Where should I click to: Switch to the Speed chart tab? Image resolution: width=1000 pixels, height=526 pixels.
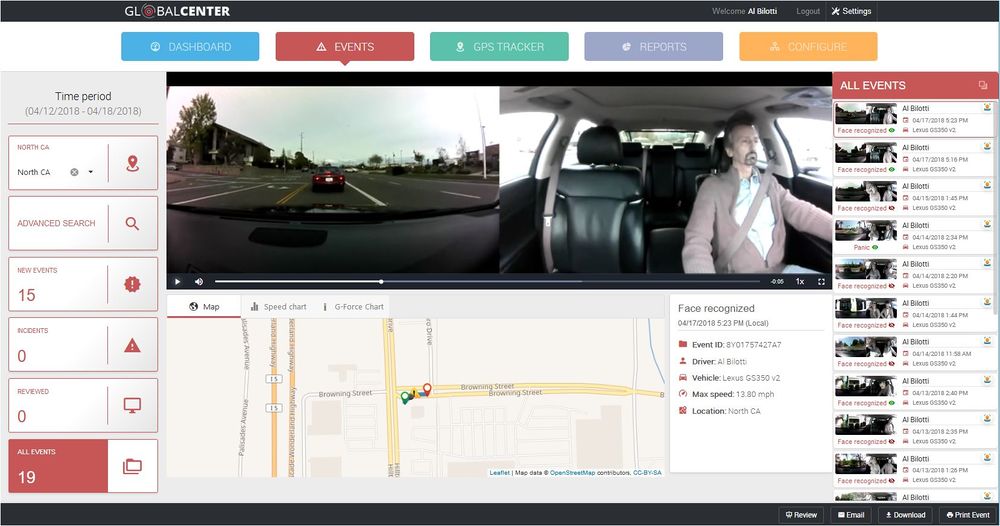279,307
